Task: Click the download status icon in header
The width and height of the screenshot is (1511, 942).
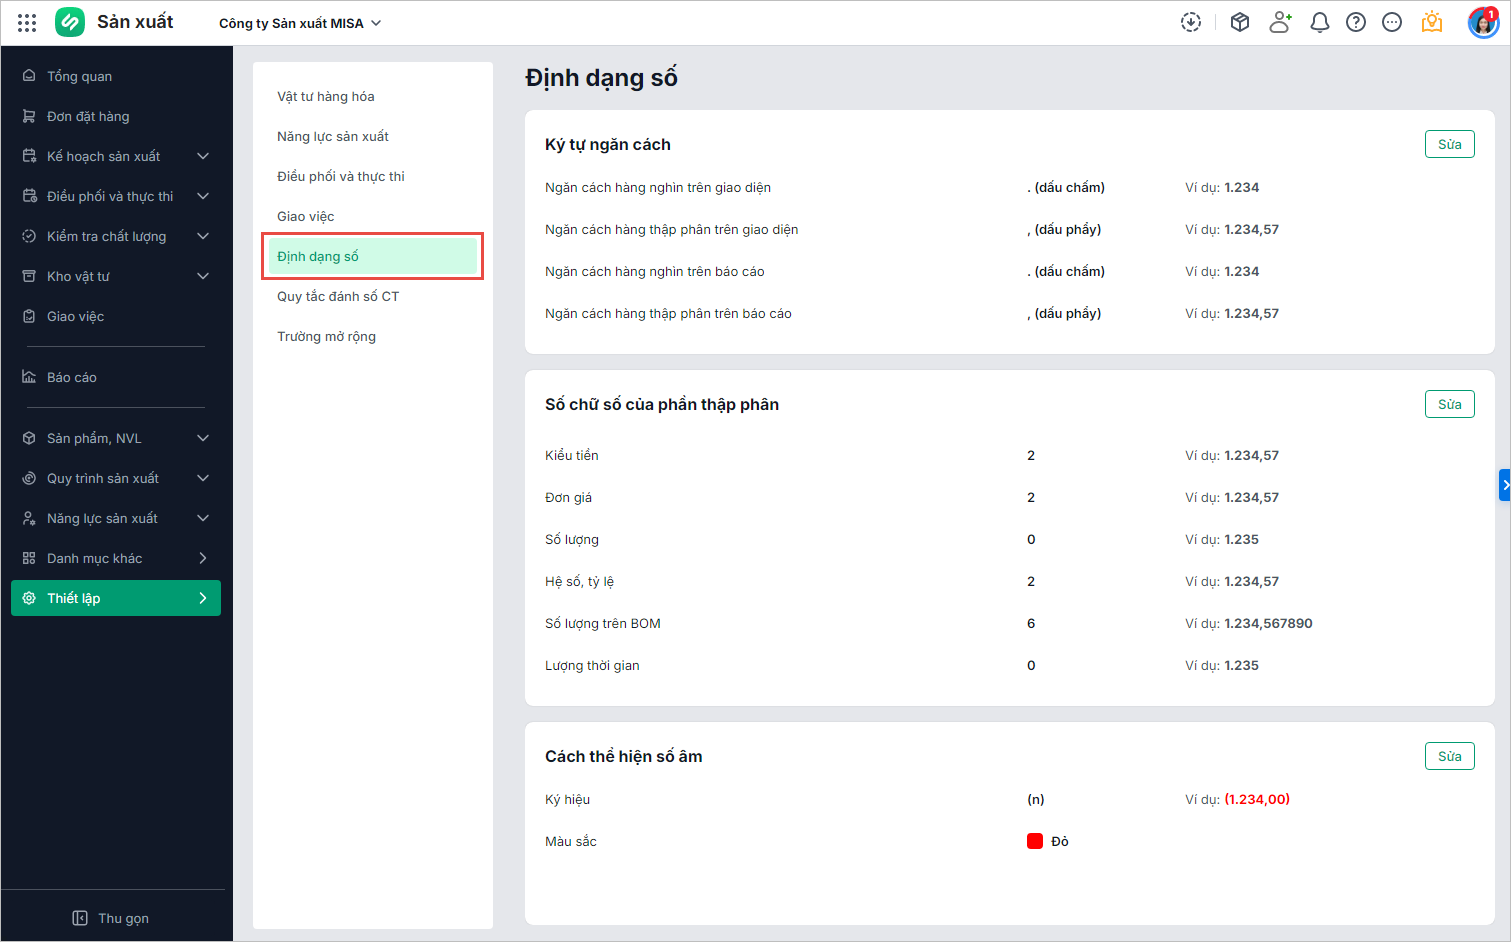Action: coord(1190,22)
